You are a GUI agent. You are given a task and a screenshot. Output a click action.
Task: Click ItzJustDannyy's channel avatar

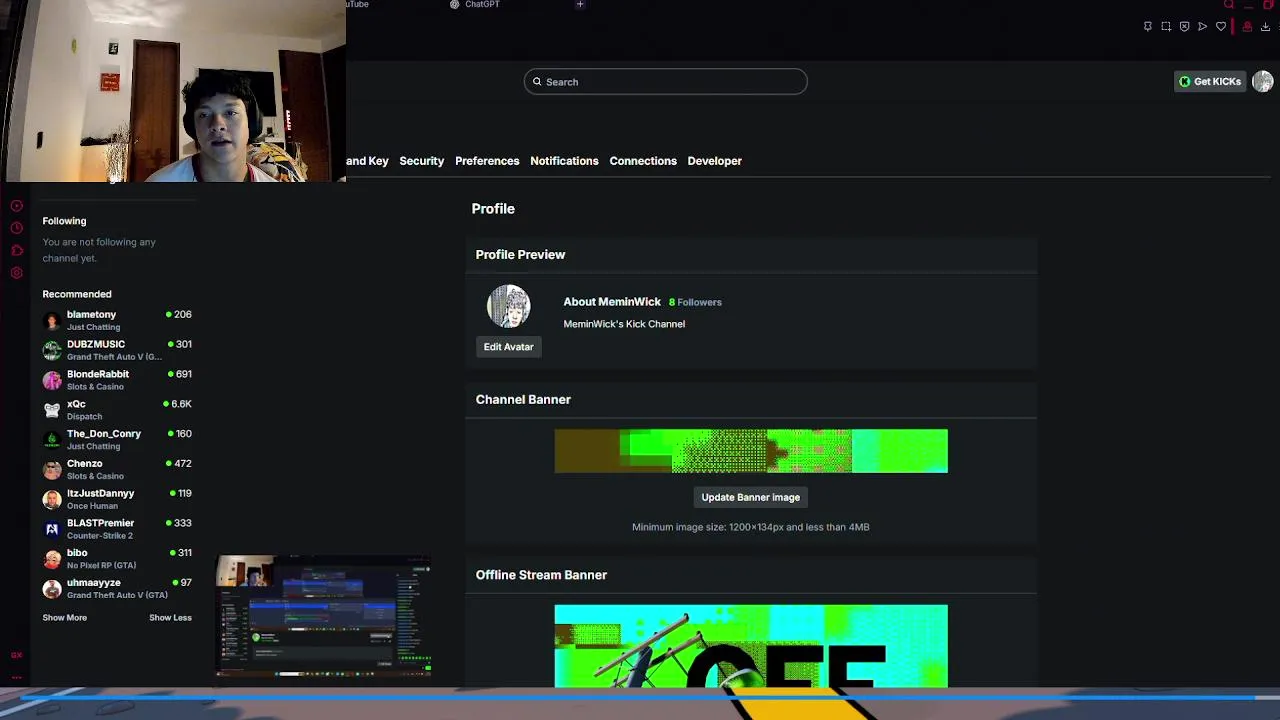coord(52,499)
